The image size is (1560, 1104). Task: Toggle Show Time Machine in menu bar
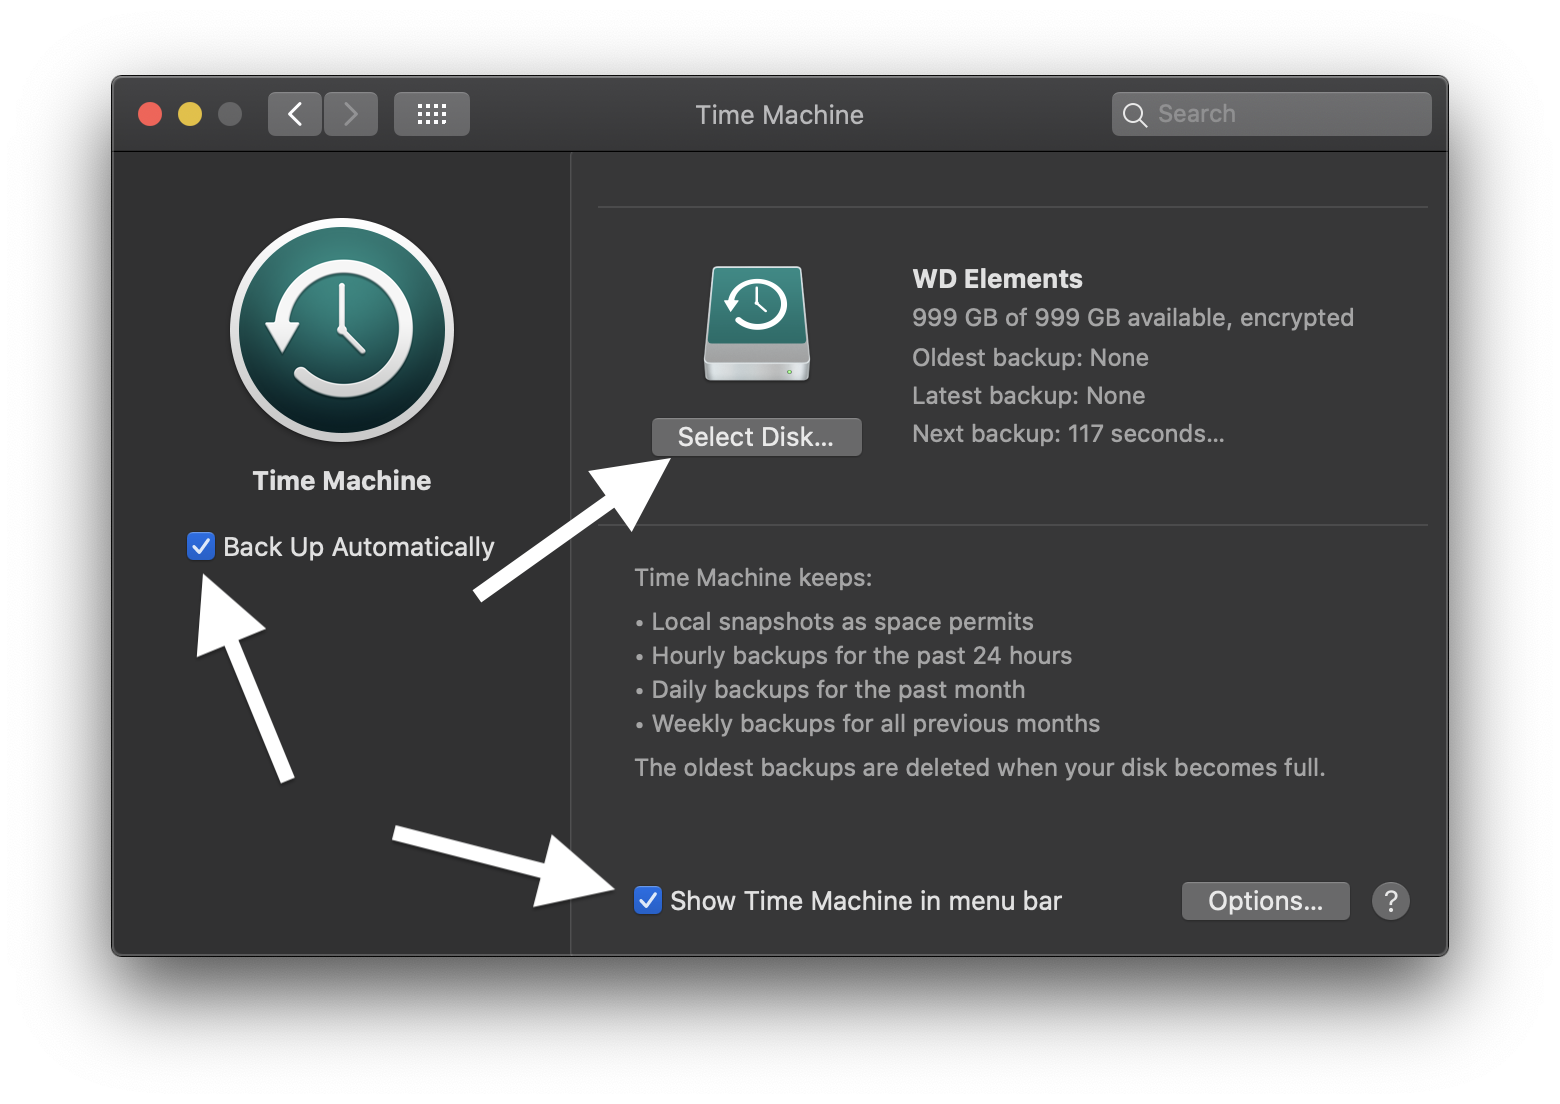pos(648,900)
